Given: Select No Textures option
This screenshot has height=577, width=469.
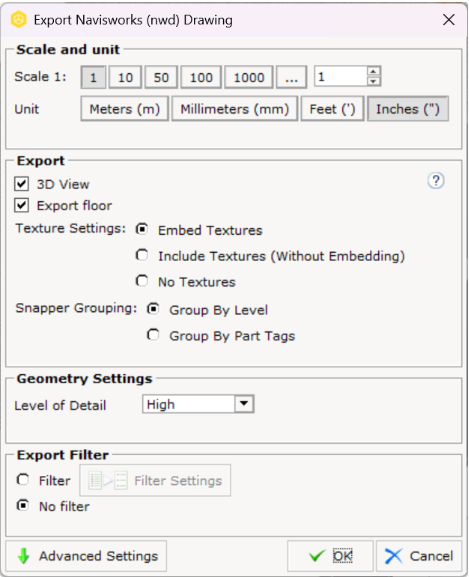Looking at the screenshot, I should point(142,281).
